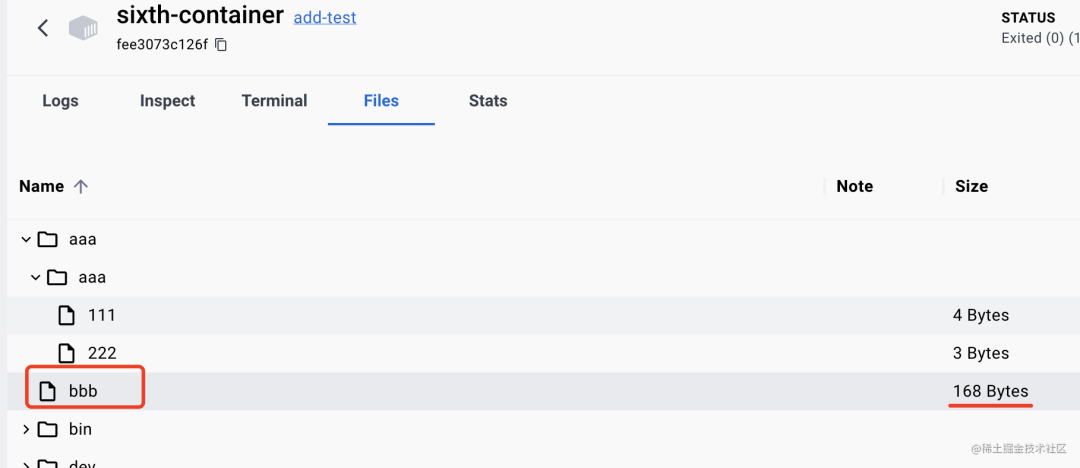Click the file icon for 222
1080x468 pixels.
(x=66, y=353)
